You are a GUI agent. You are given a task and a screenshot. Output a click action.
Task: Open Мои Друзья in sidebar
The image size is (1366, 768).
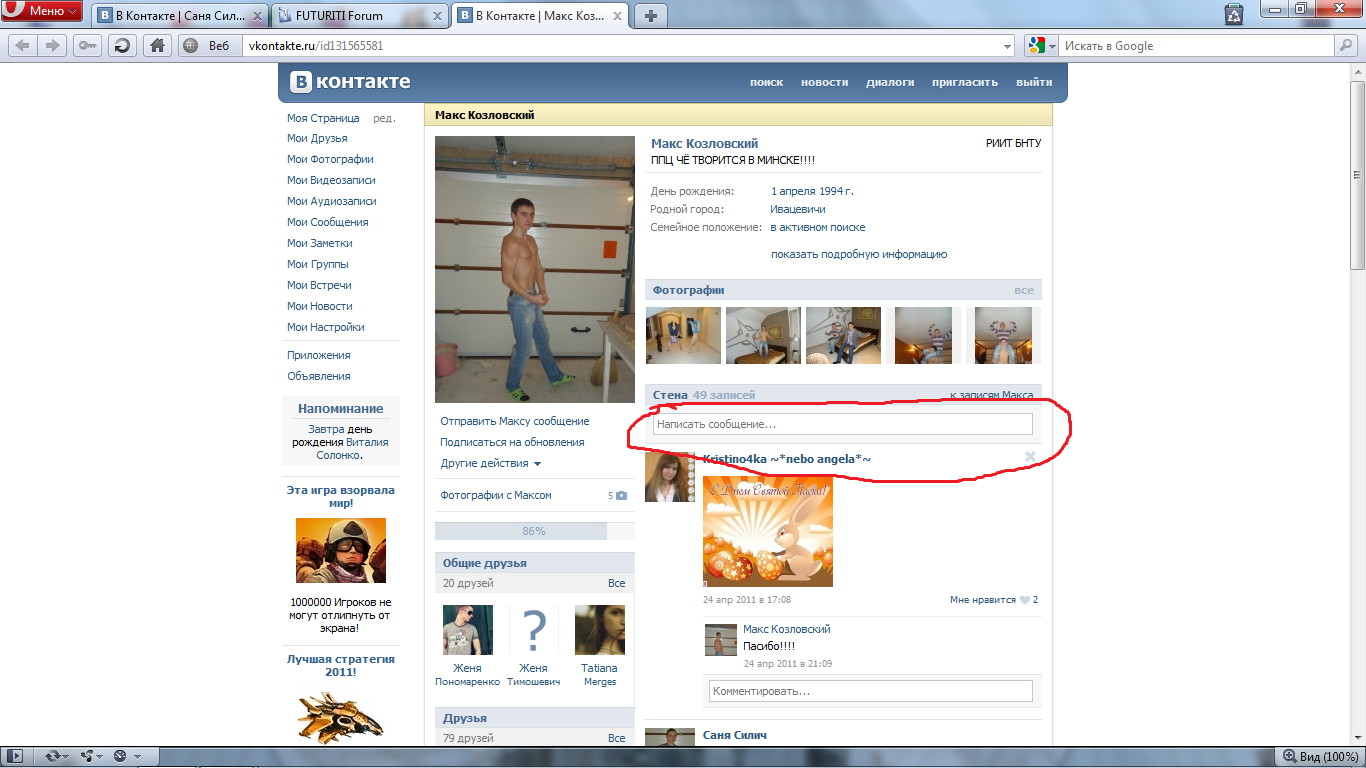[x=317, y=138]
